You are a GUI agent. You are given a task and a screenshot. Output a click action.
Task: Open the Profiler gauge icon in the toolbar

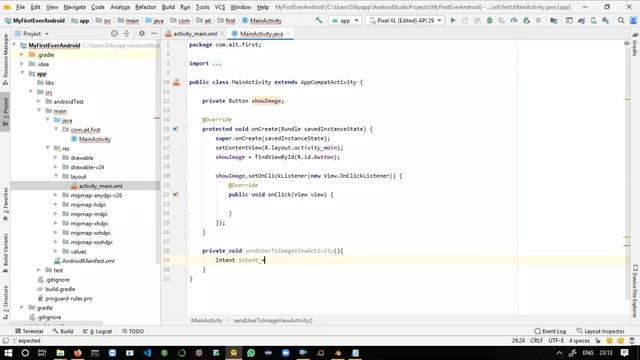click(x=514, y=20)
